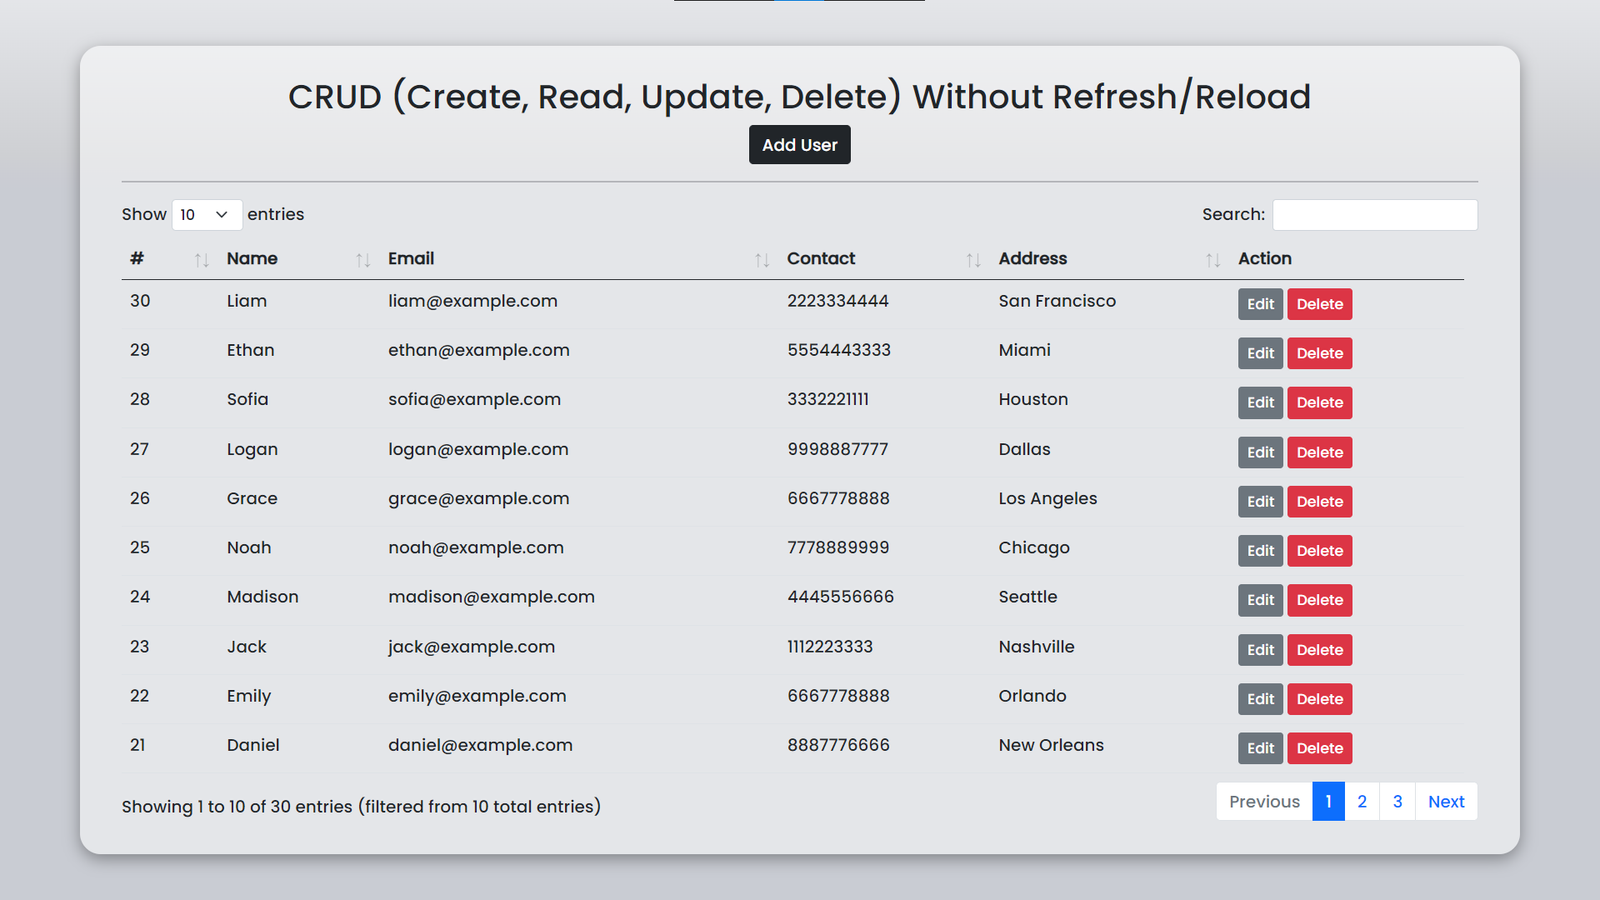Open the entries-per-page dropdown
This screenshot has width=1600, height=900.
pos(207,215)
